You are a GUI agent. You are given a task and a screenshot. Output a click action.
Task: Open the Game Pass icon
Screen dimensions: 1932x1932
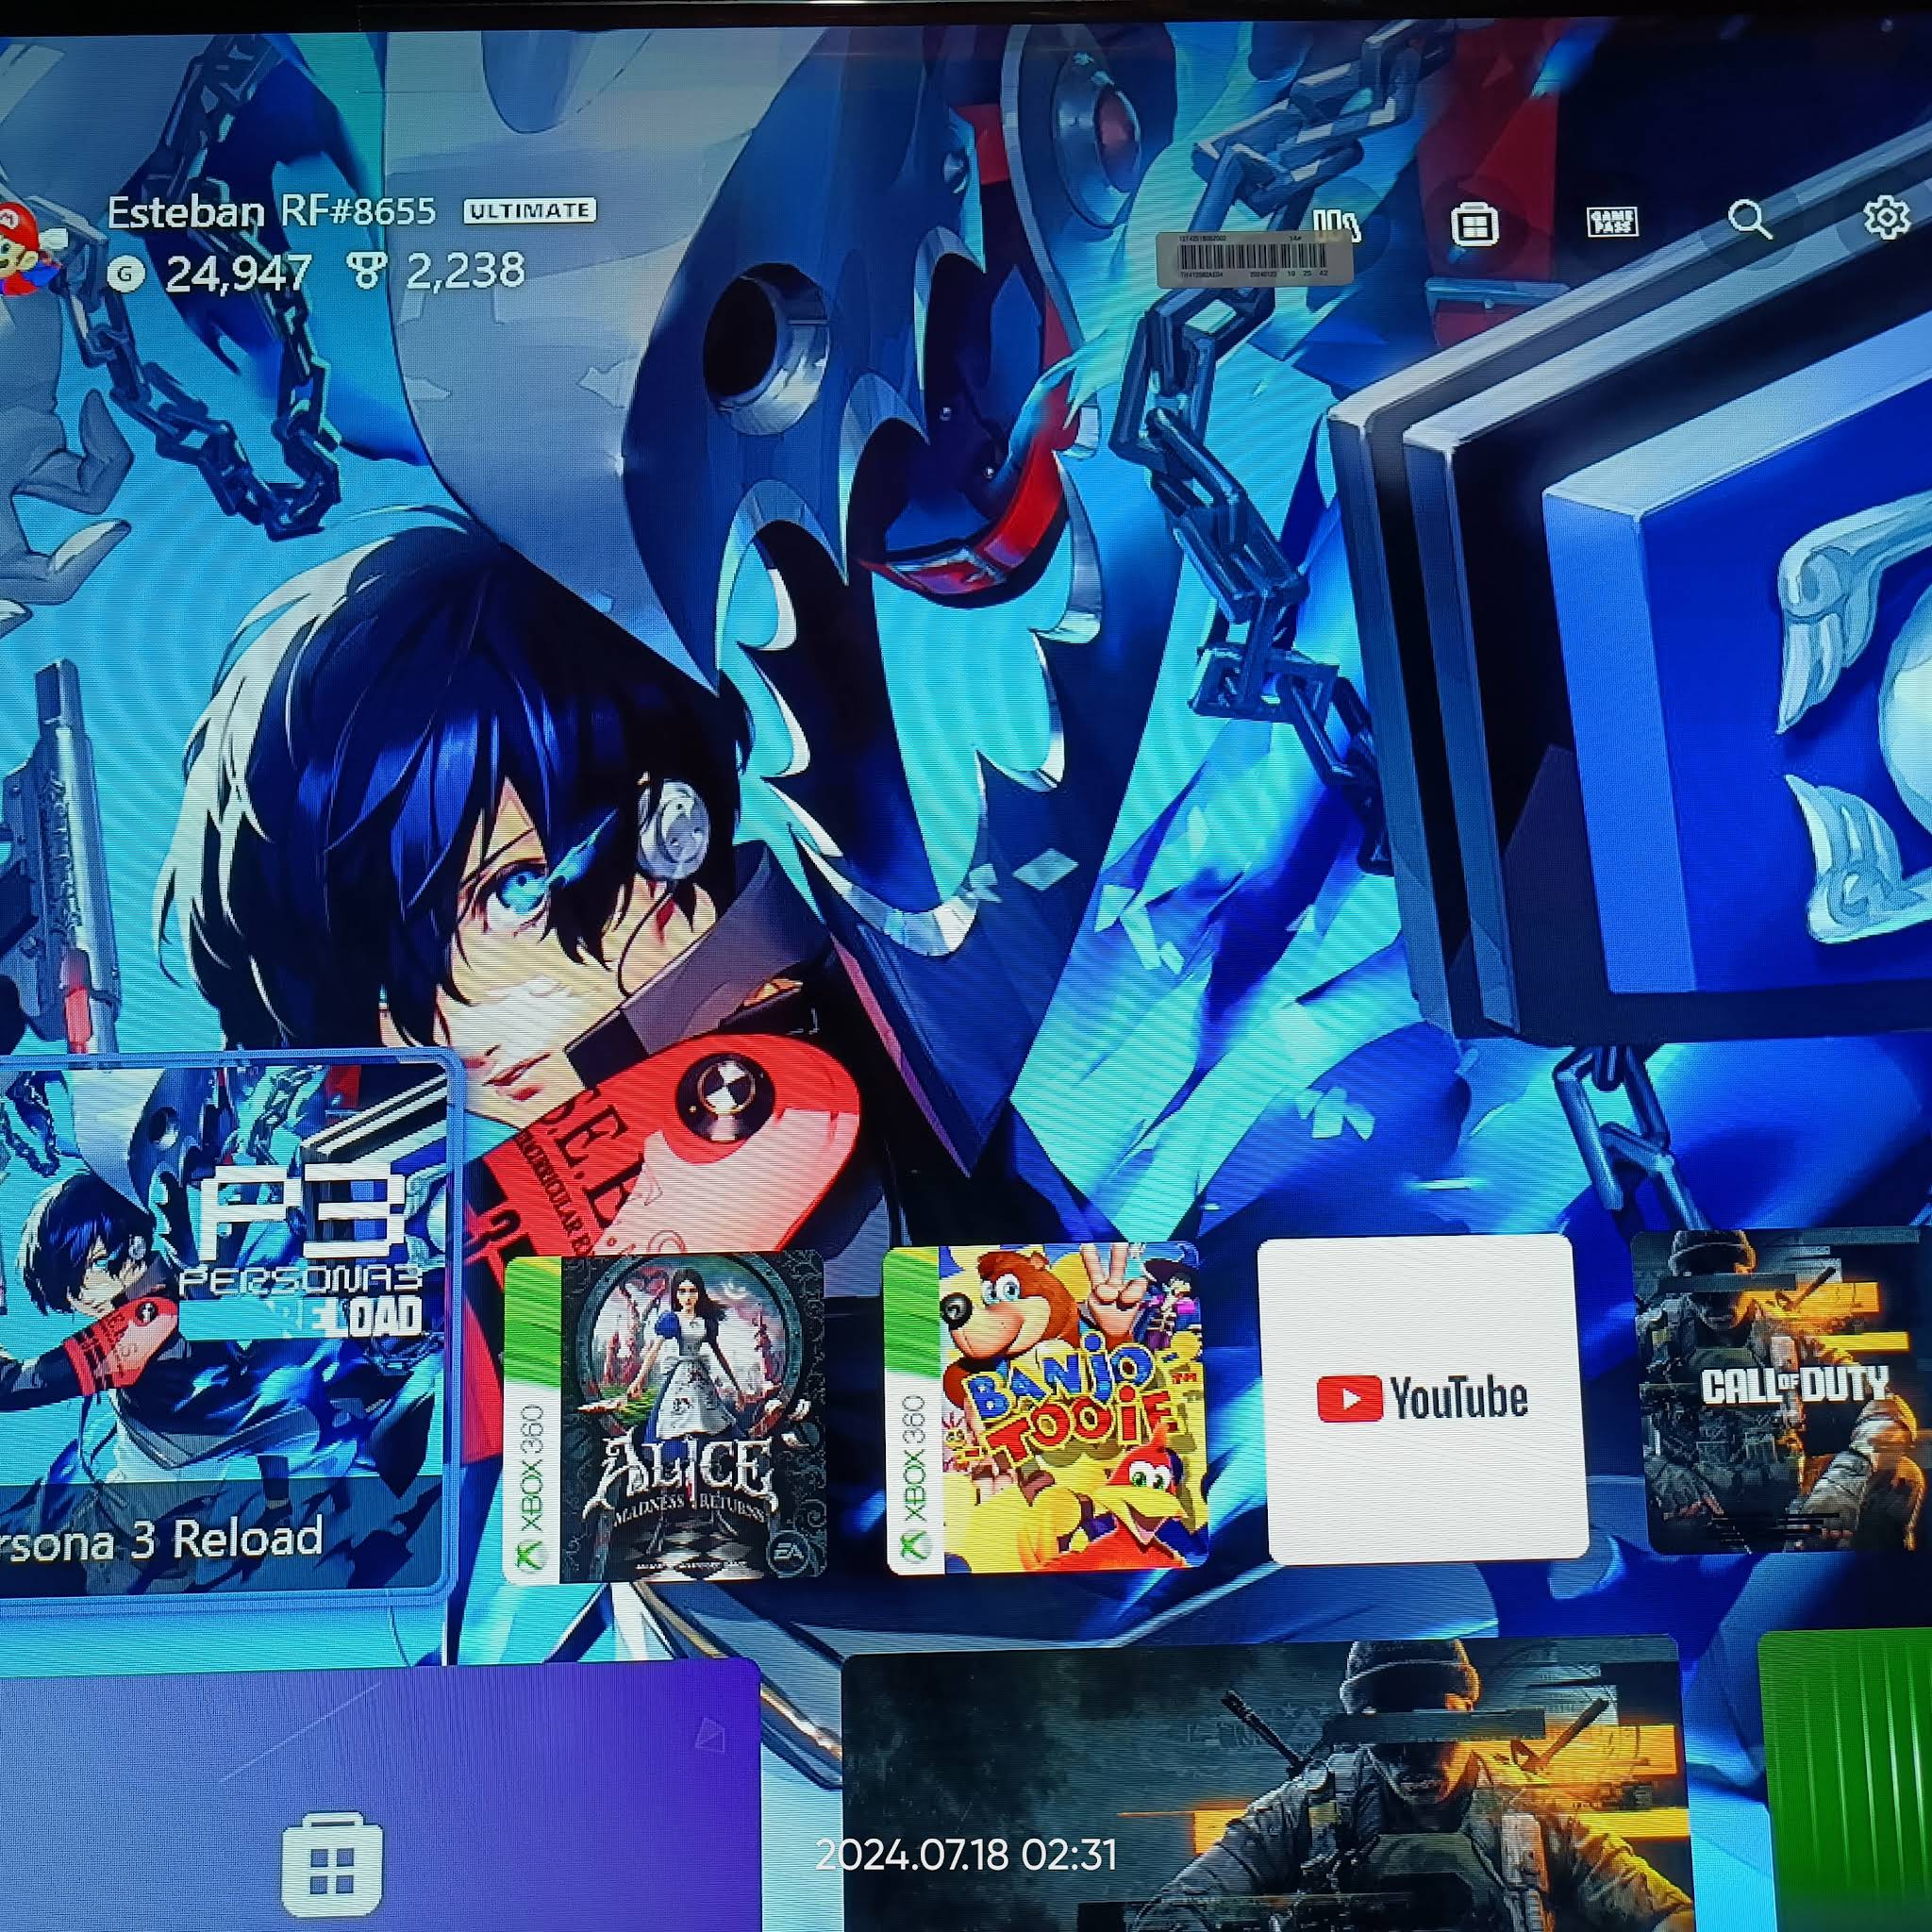(1611, 221)
